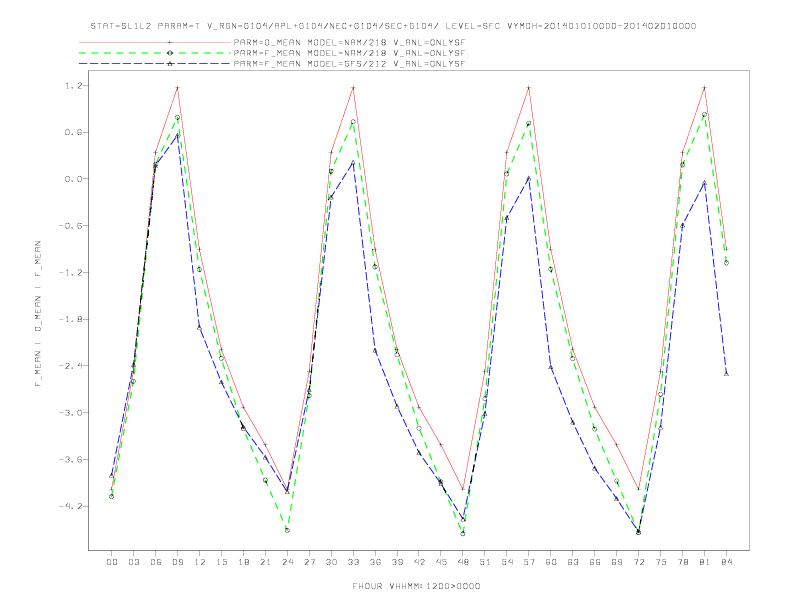Click the x-axis tick label 36
Viewport: 792px width, 612px height.
(375, 562)
